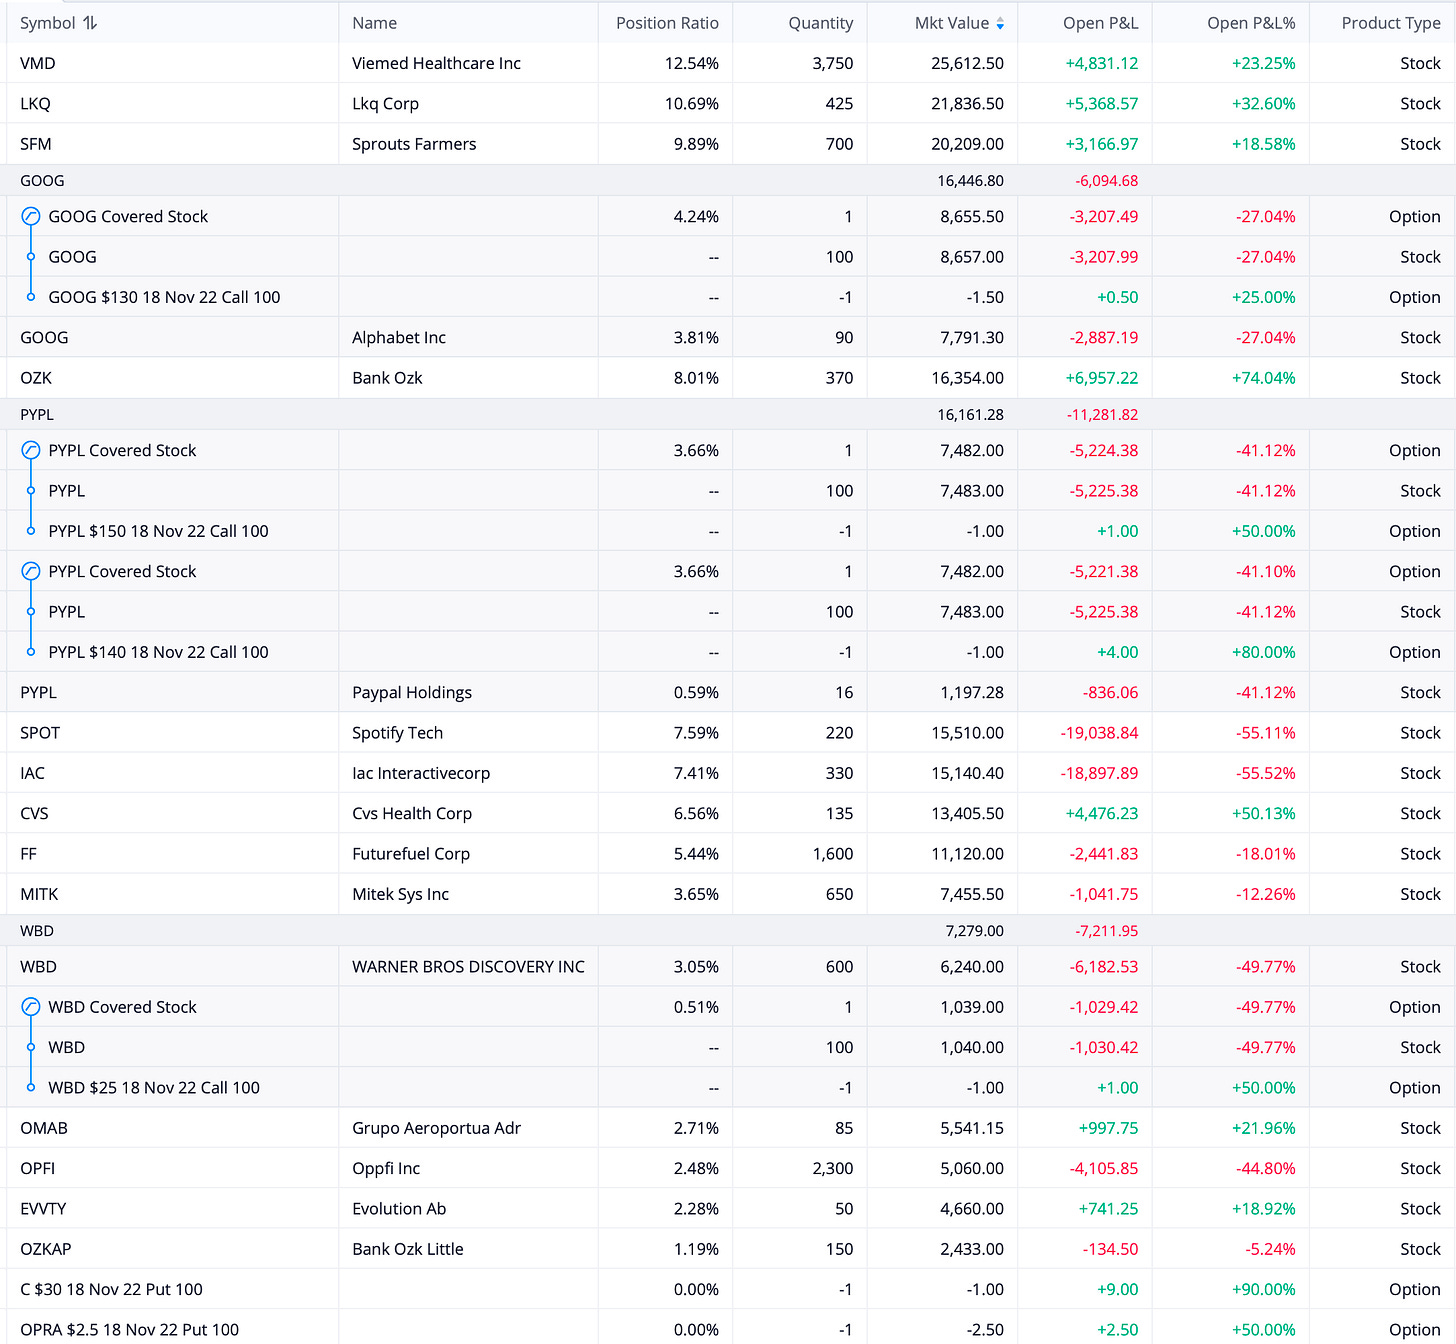
Task: Click SPOT open P&L -19,038.84
Action: (x=1099, y=733)
